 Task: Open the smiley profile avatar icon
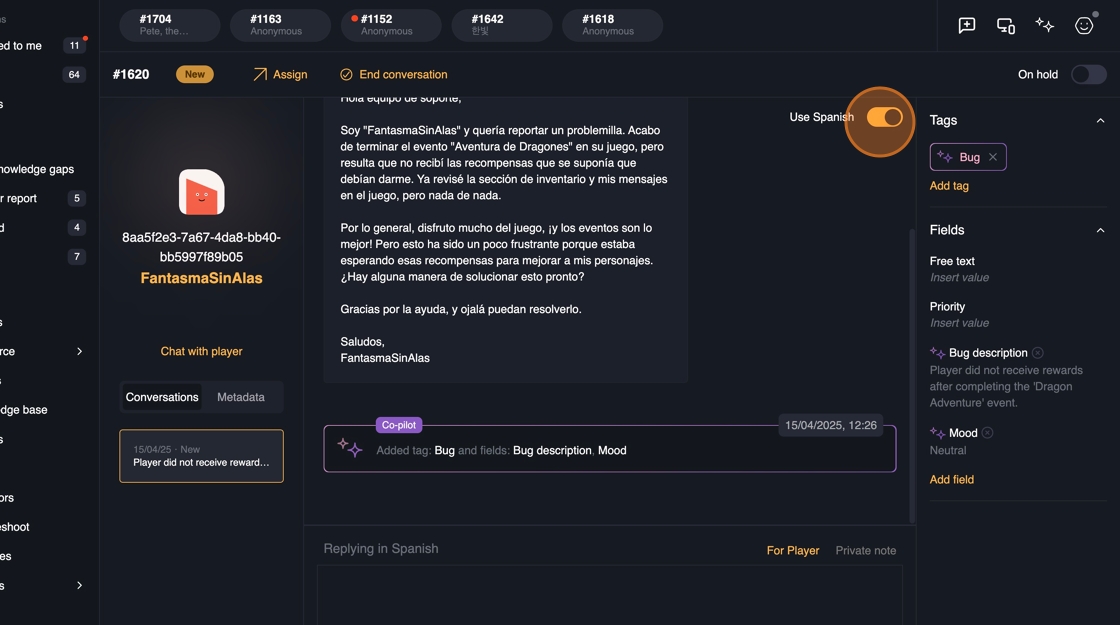click(x=1084, y=25)
